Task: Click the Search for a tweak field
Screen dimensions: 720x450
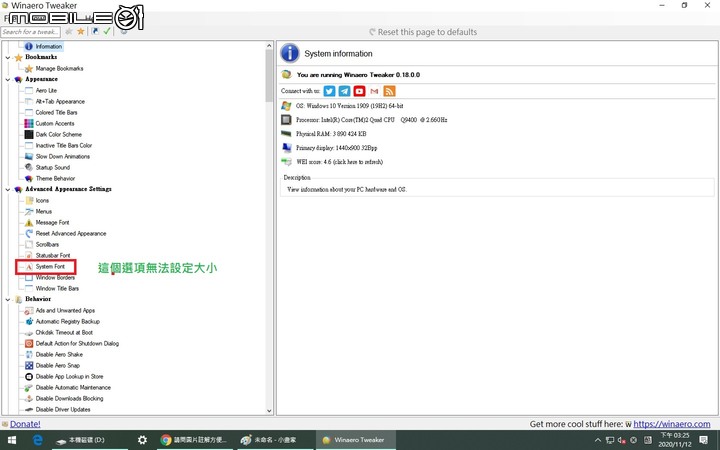Action: pyautogui.click(x=31, y=32)
